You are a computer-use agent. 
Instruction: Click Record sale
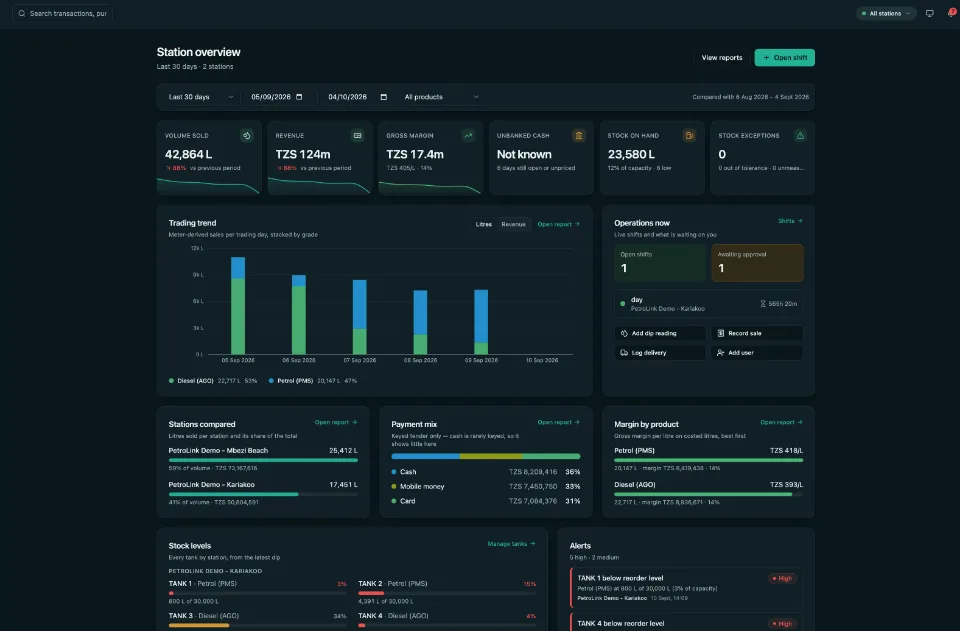[x=757, y=334]
